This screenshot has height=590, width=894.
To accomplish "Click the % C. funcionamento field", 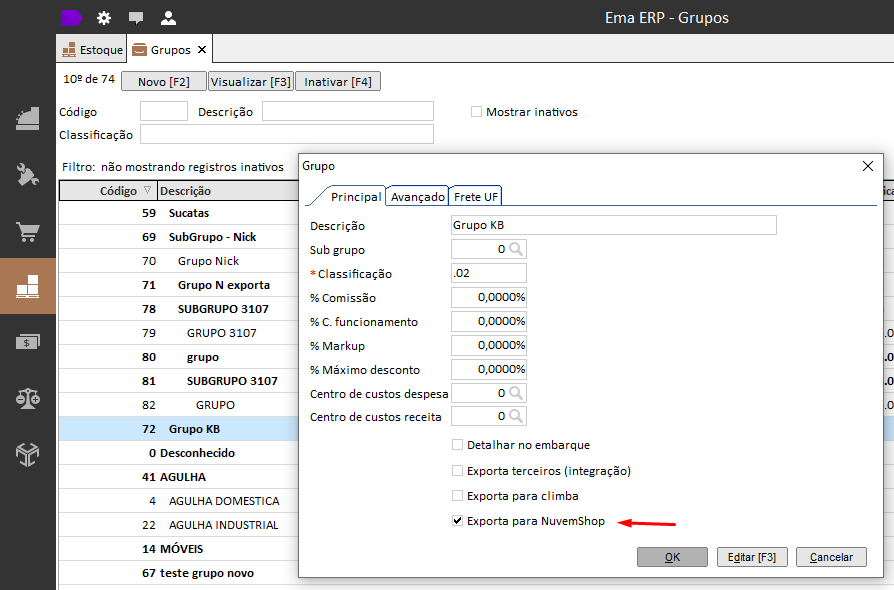I will click(489, 321).
